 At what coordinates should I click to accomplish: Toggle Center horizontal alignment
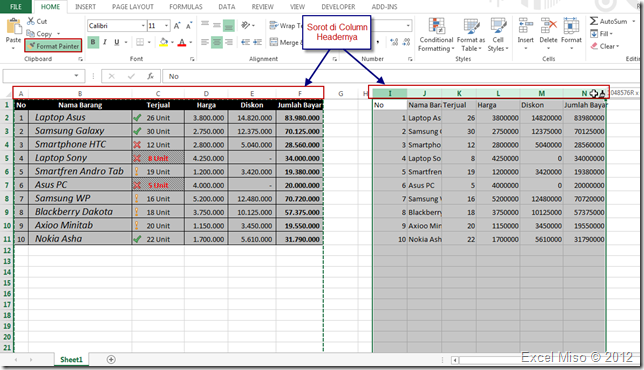(217, 42)
